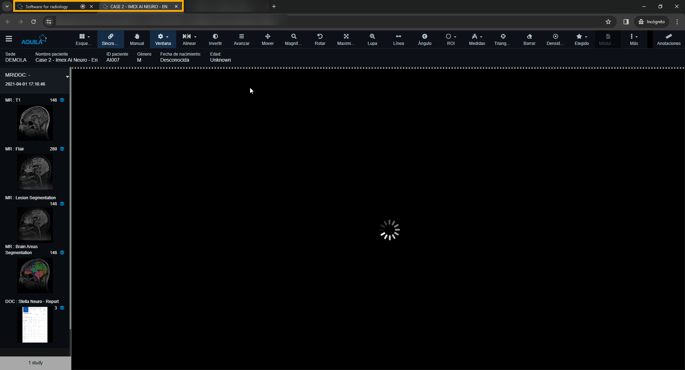This screenshot has width=685, height=370.
Task: Open the hamburger main menu
Action: (9, 39)
